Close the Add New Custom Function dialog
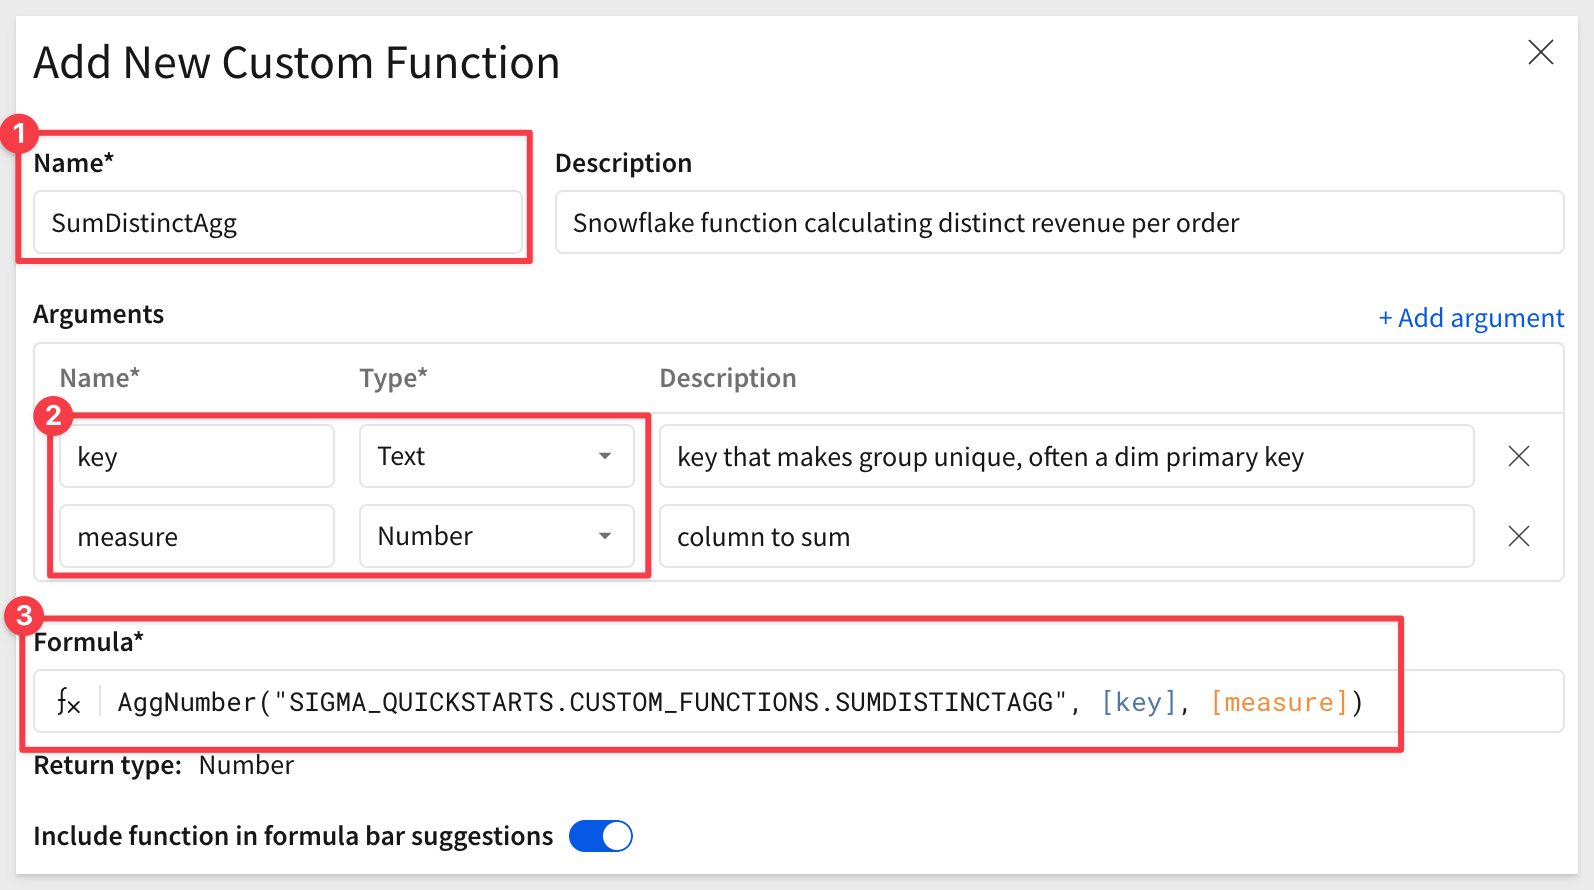Screen dimensions: 1594x890 pyautogui.click(x=1540, y=52)
